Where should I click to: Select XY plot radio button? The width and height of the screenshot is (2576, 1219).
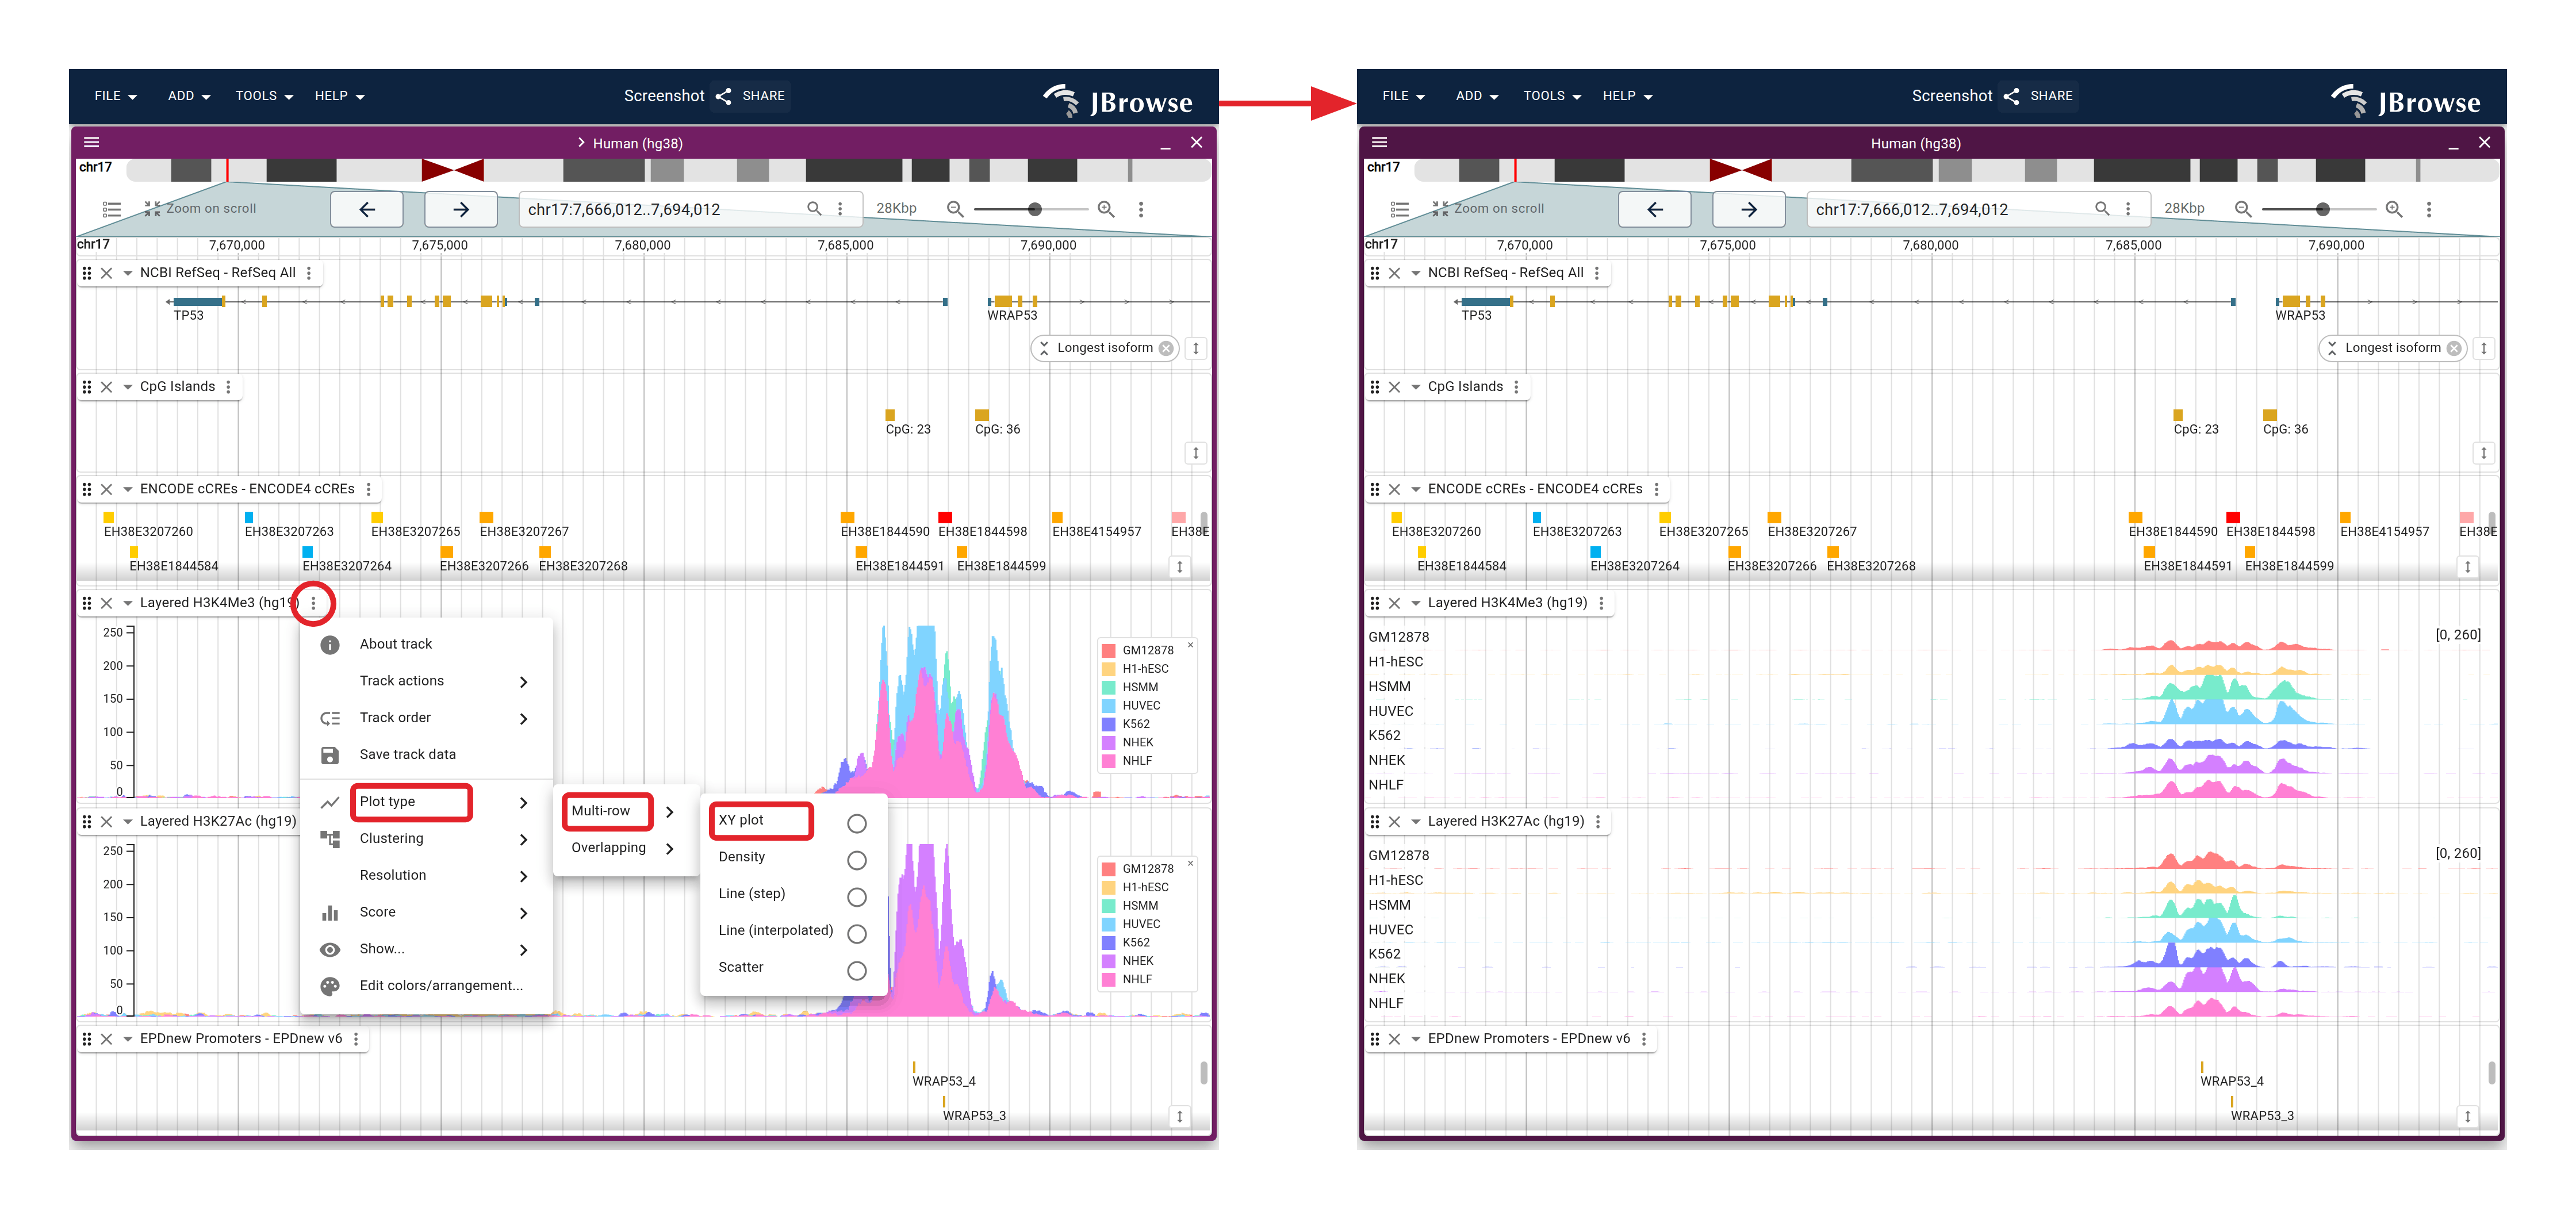click(856, 823)
